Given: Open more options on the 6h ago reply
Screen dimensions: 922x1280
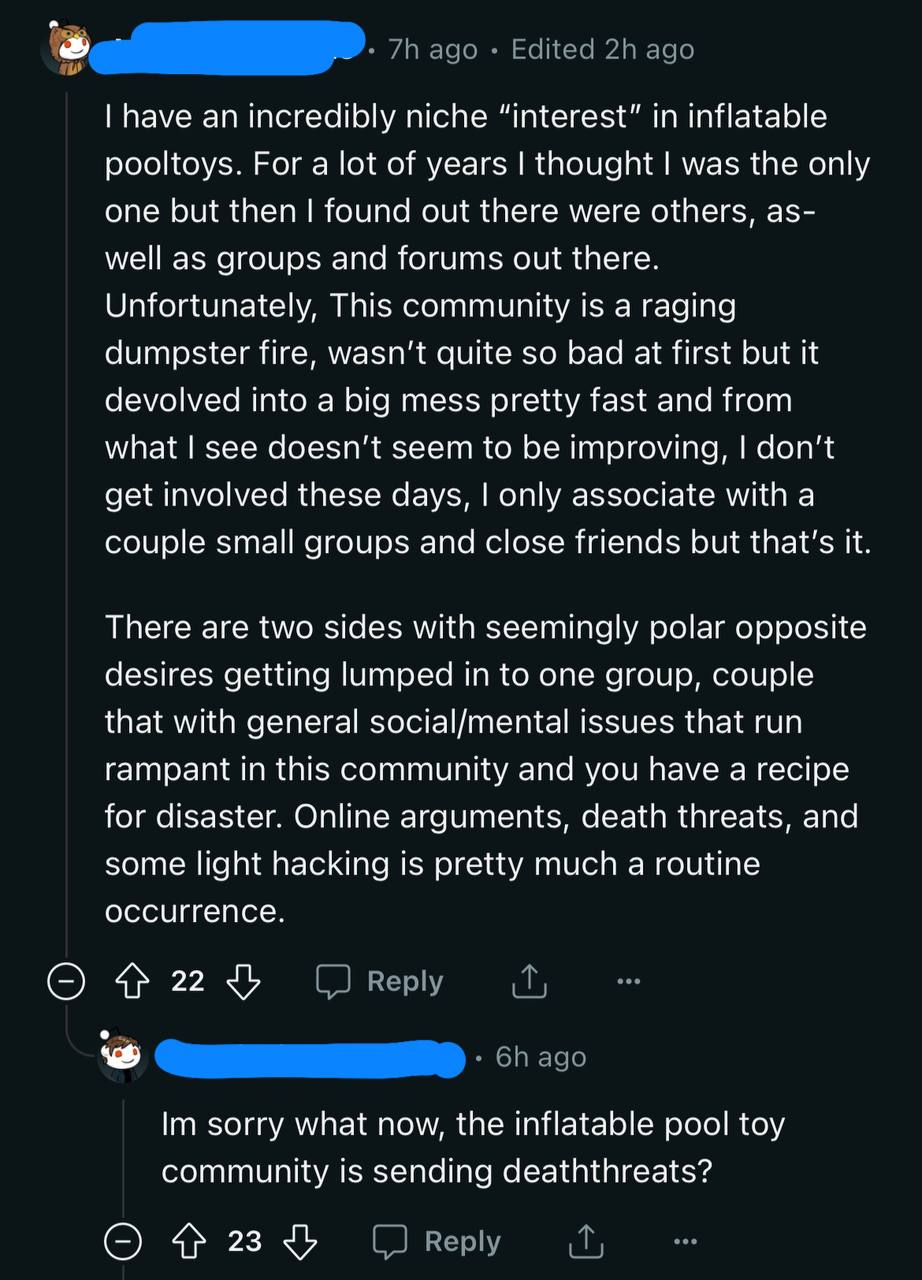Looking at the screenshot, I should [685, 1242].
